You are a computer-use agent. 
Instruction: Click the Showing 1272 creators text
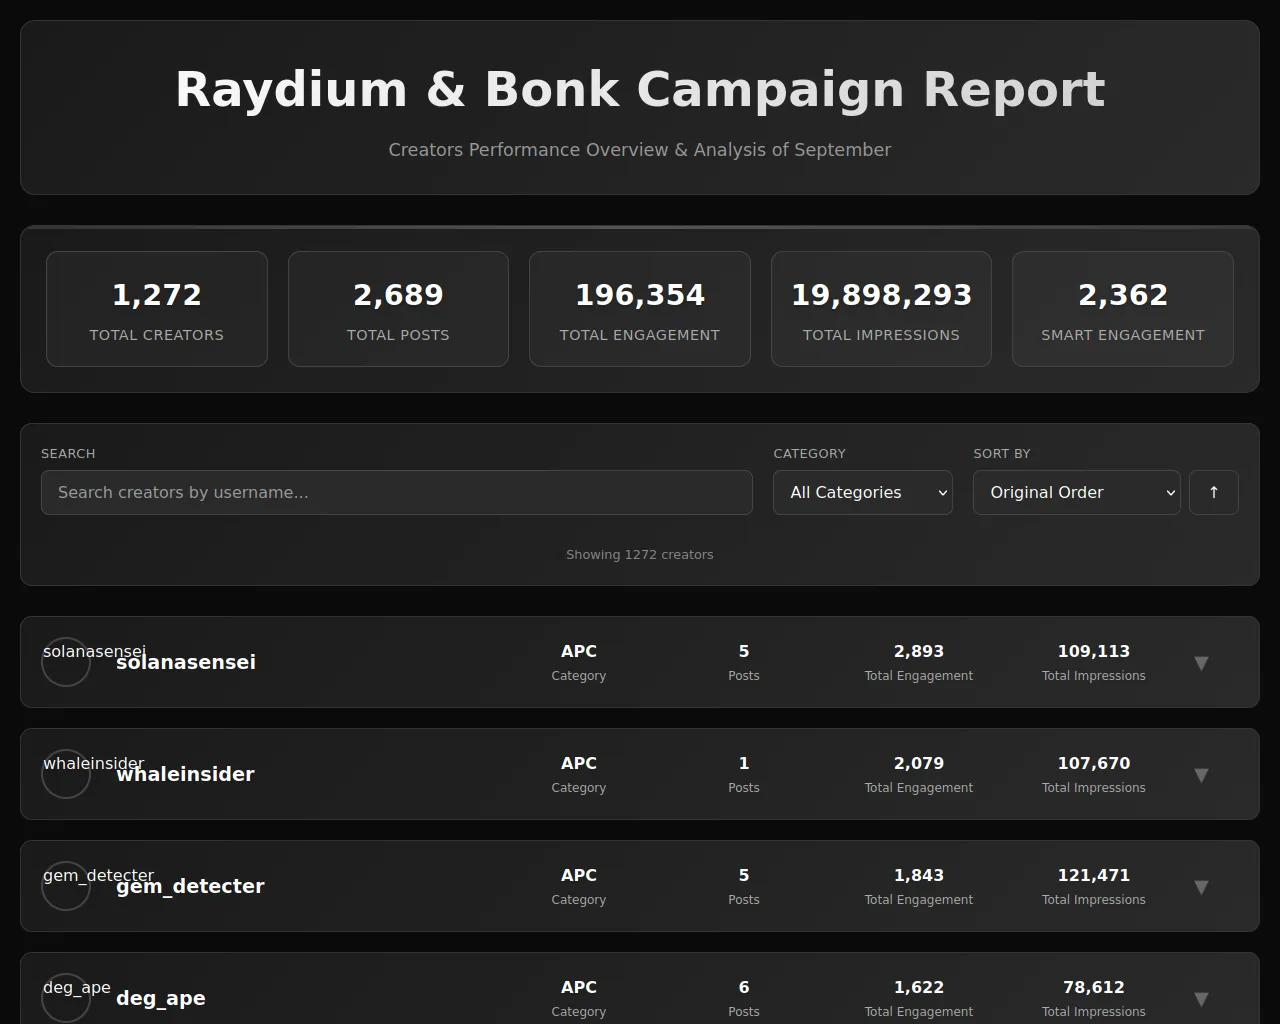pos(640,554)
